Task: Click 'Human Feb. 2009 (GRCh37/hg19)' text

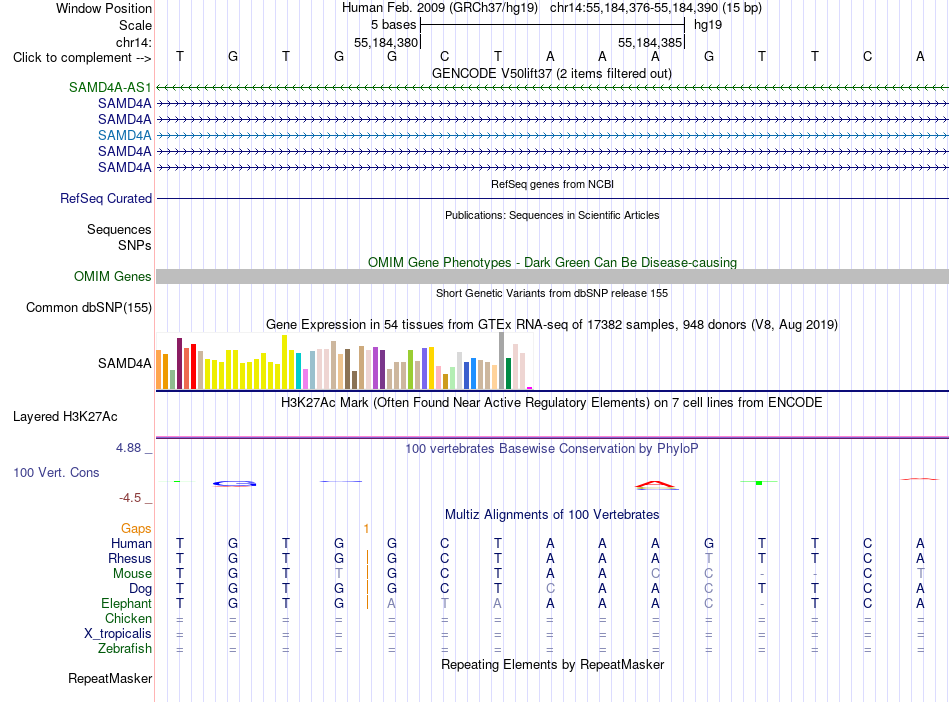Action: (440, 8)
